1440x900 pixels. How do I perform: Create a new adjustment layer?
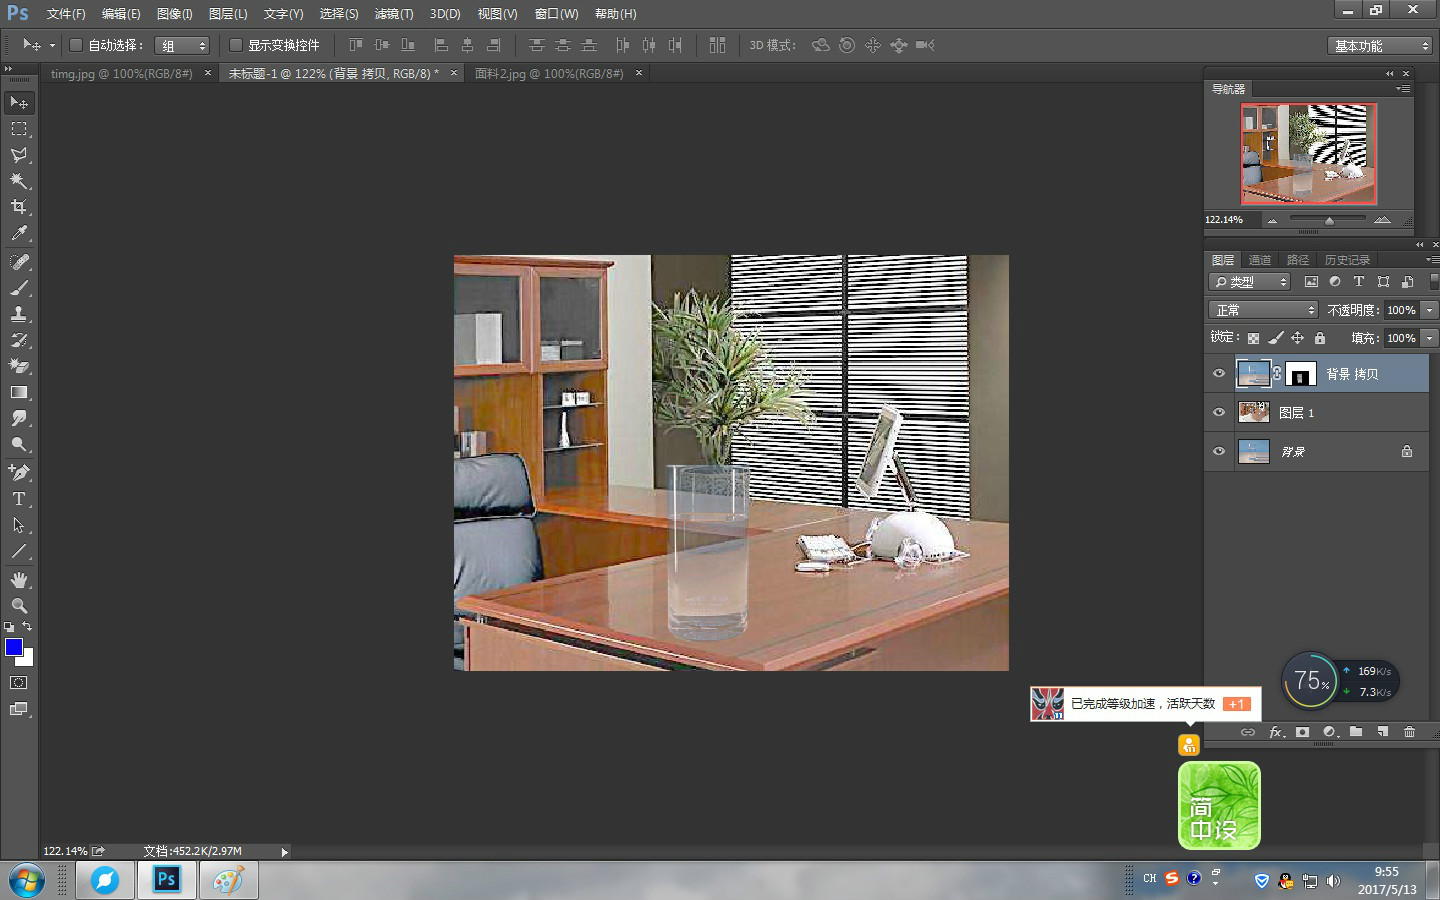point(1329,732)
